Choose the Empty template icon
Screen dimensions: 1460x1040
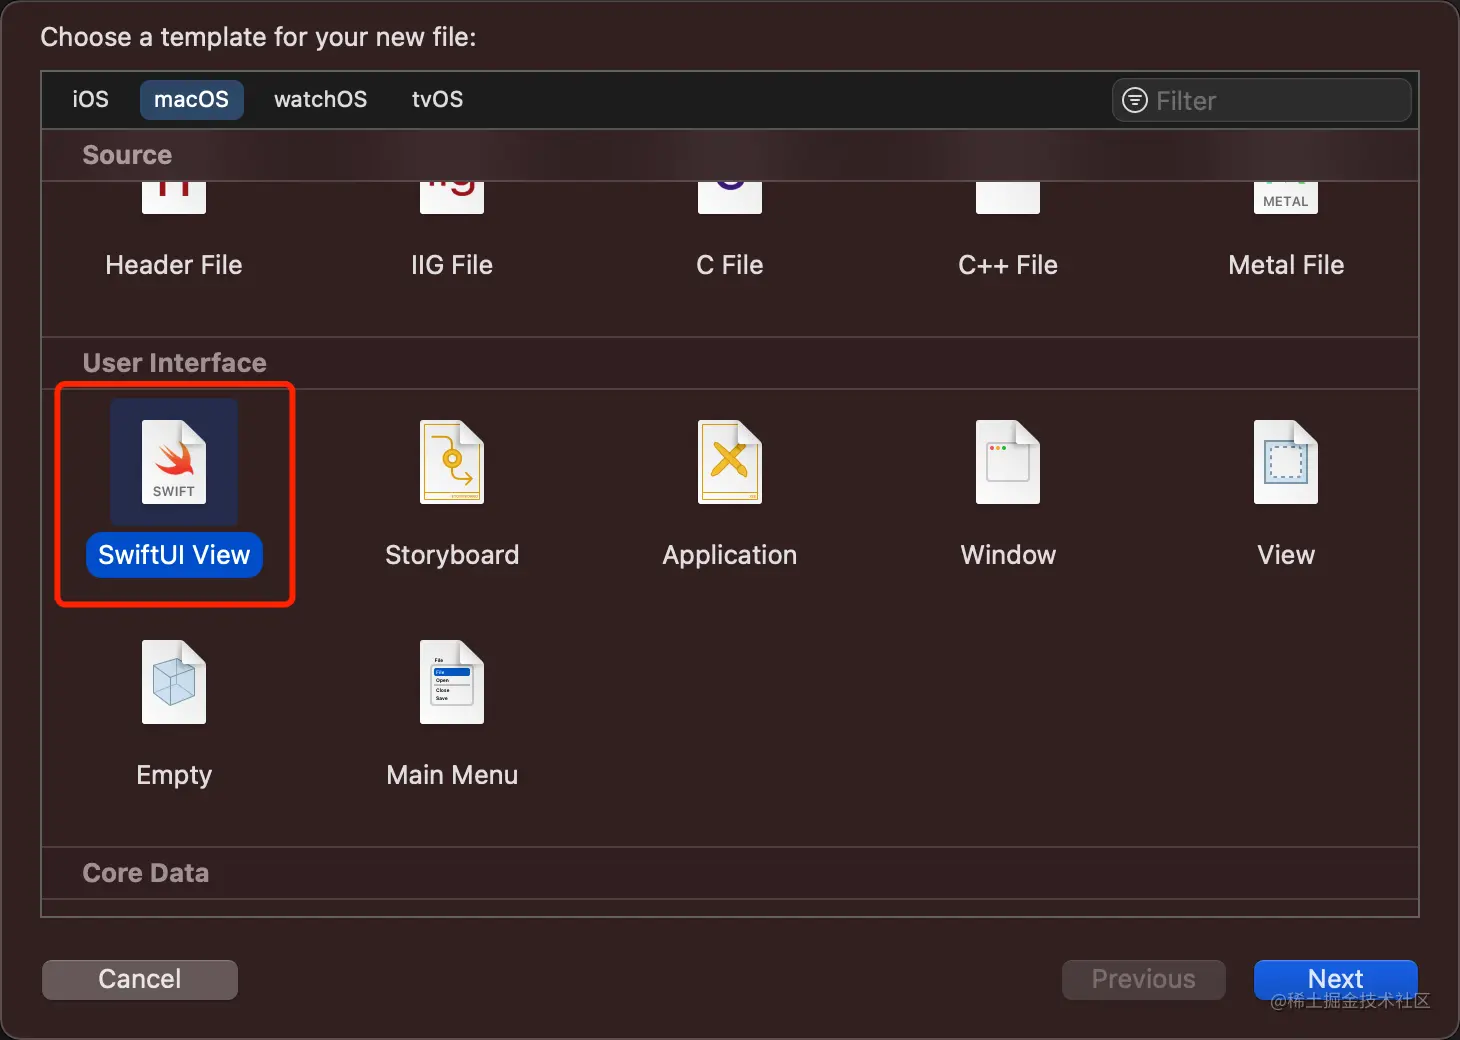[174, 682]
